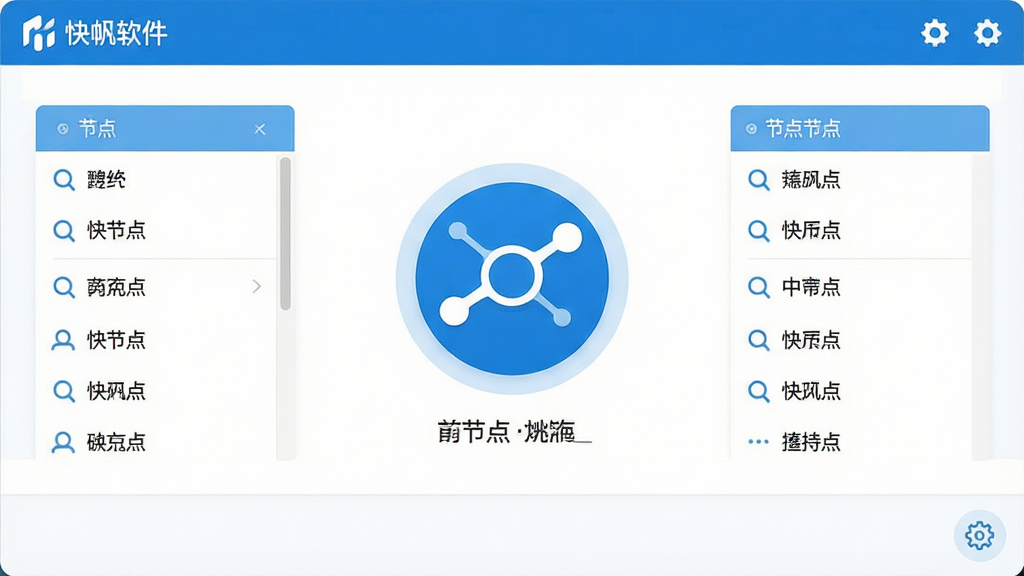Screen dimensions: 1024x576
Task: Click the small circle icon beside the 节点节点 title
Action: (751, 129)
